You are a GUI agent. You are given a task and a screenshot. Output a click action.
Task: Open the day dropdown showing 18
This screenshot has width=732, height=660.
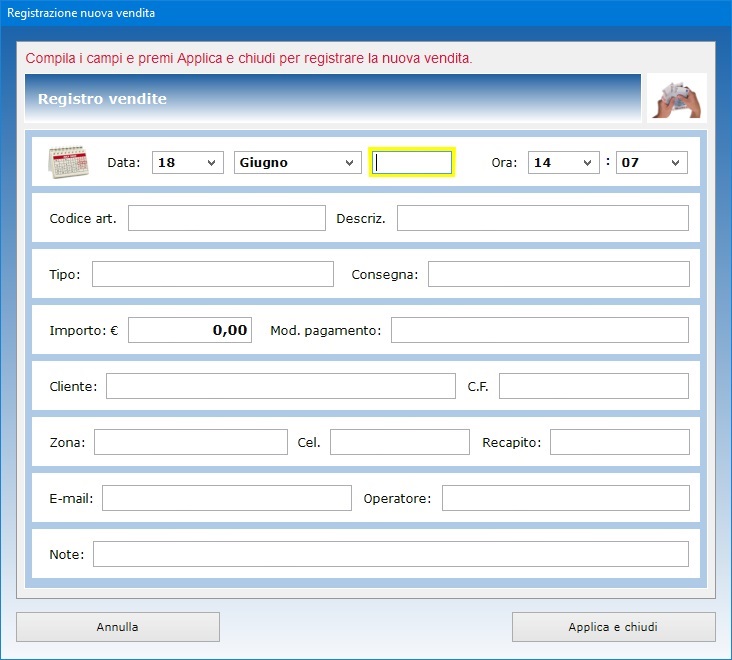pyautogui.click(x=188, y=162)
